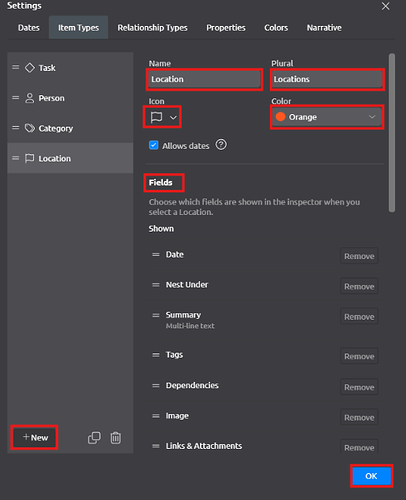
Task: Select the Category tag icon
Action: [30, 128]
